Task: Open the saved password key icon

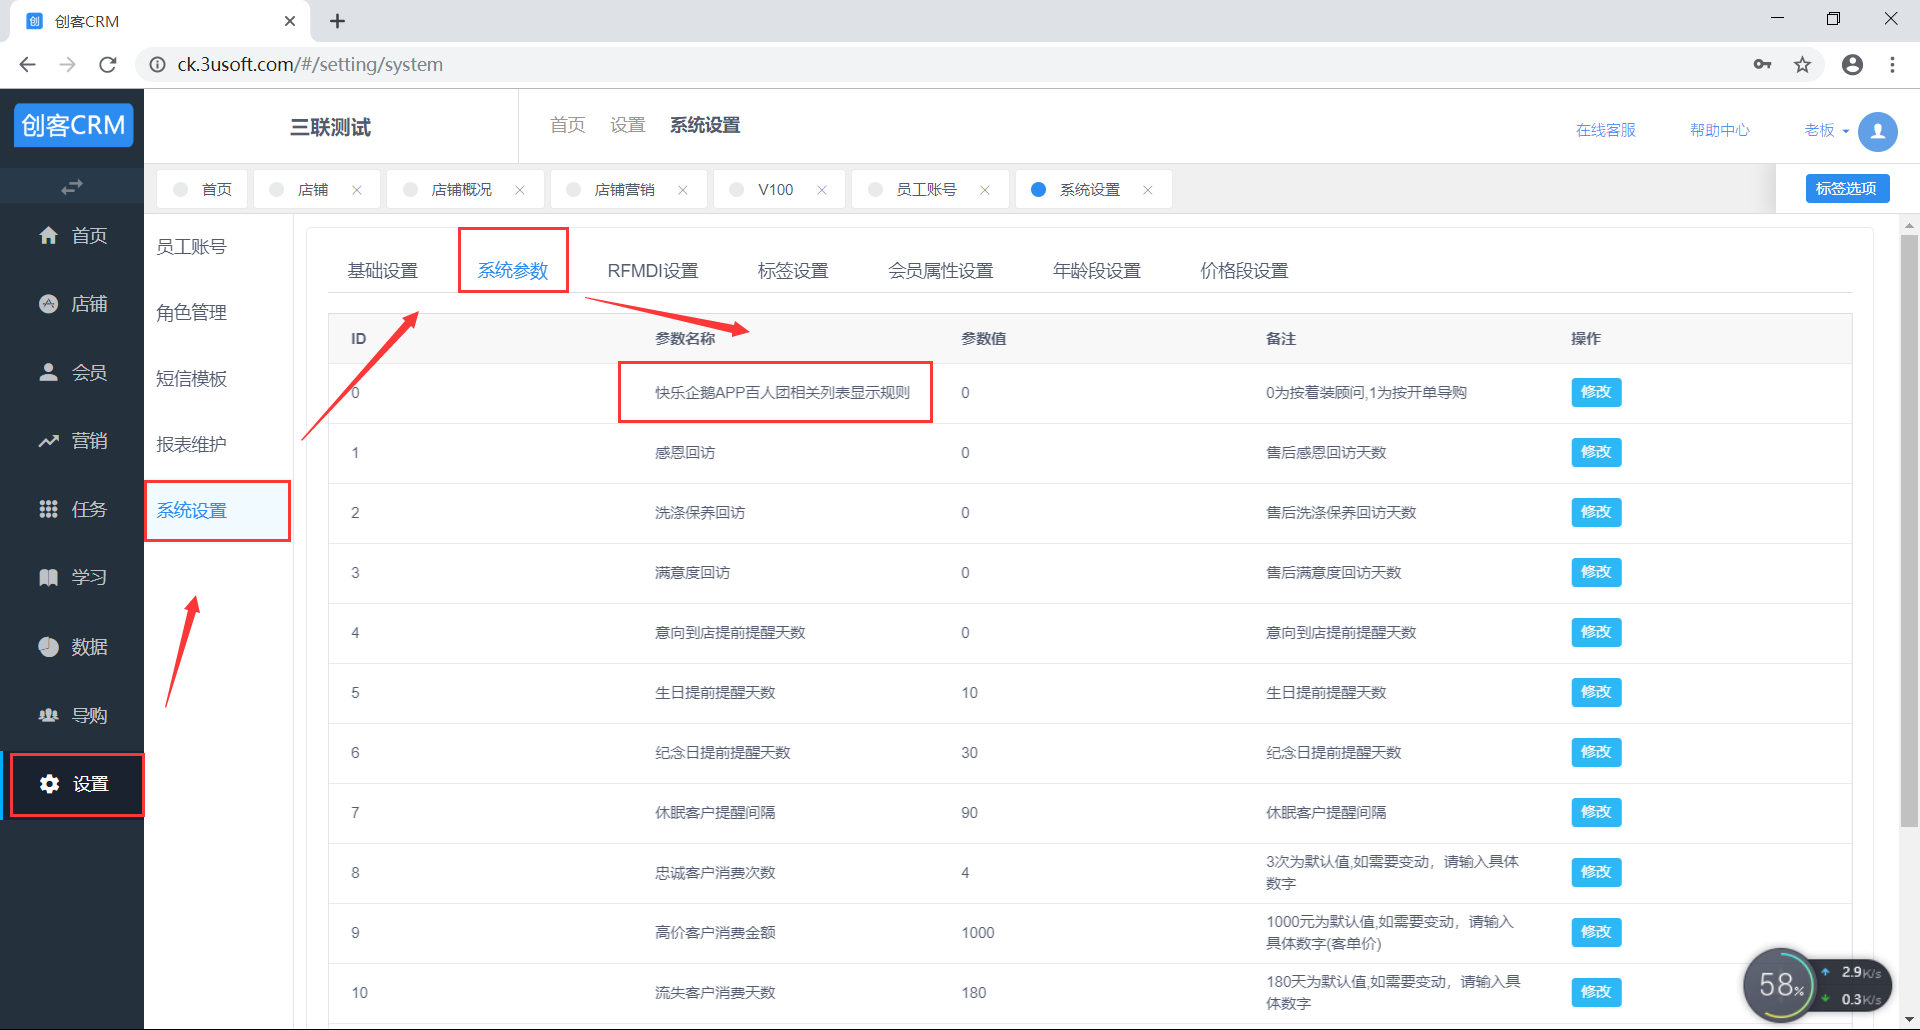Action: [x=1762, y=64]
